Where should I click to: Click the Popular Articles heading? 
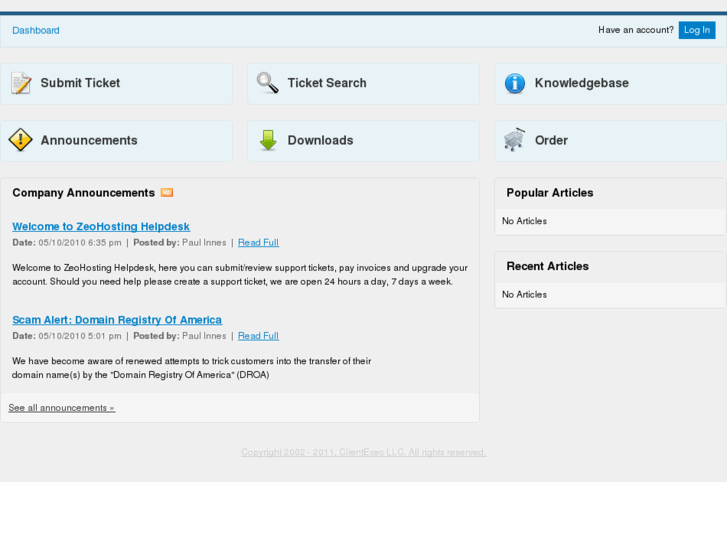point(550,193)
